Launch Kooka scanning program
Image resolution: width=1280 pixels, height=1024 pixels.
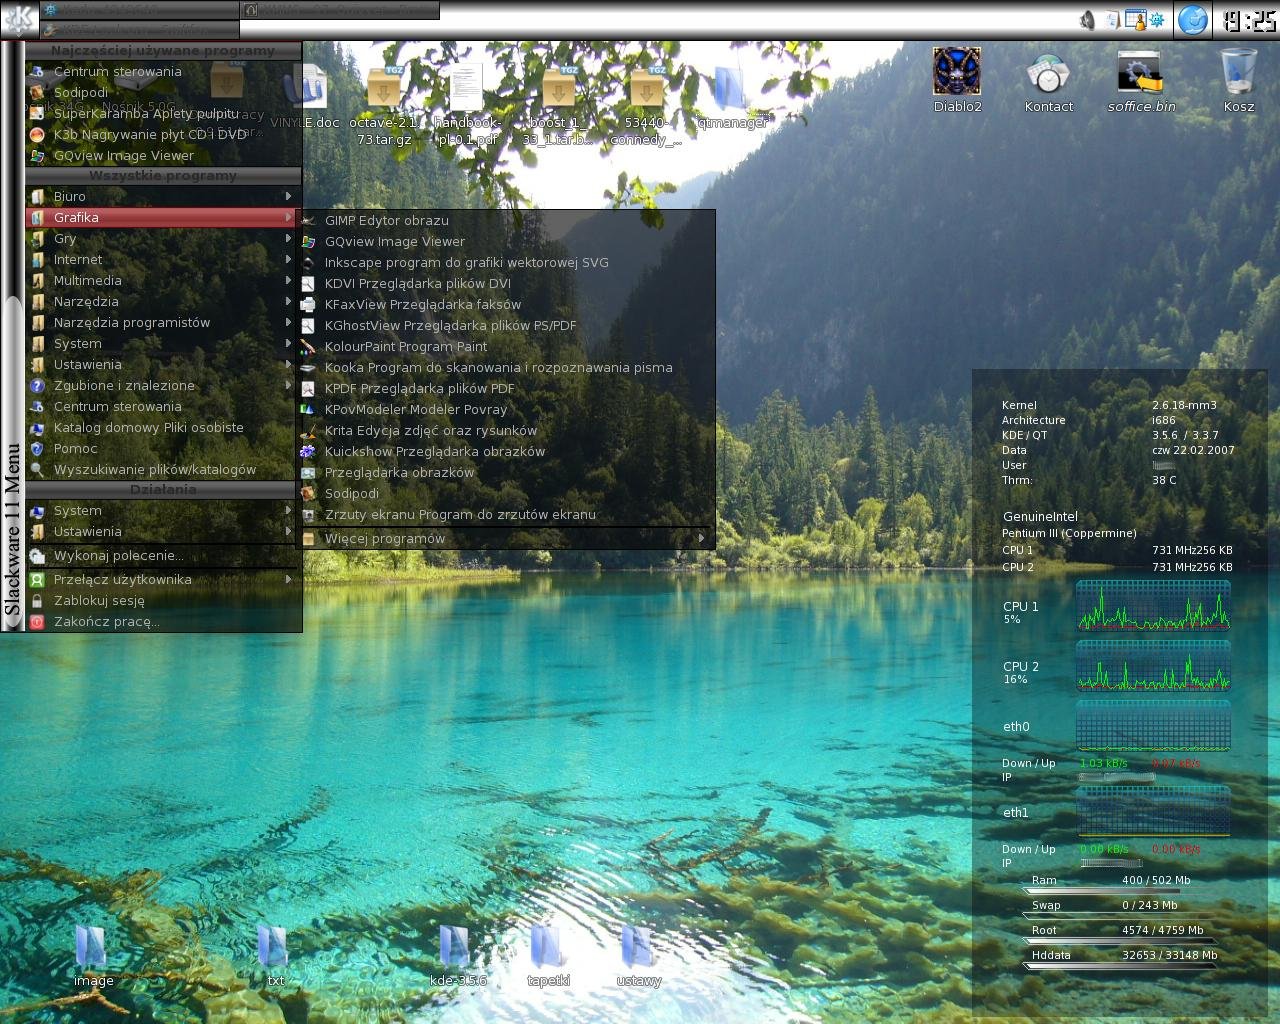pos(507,367)
